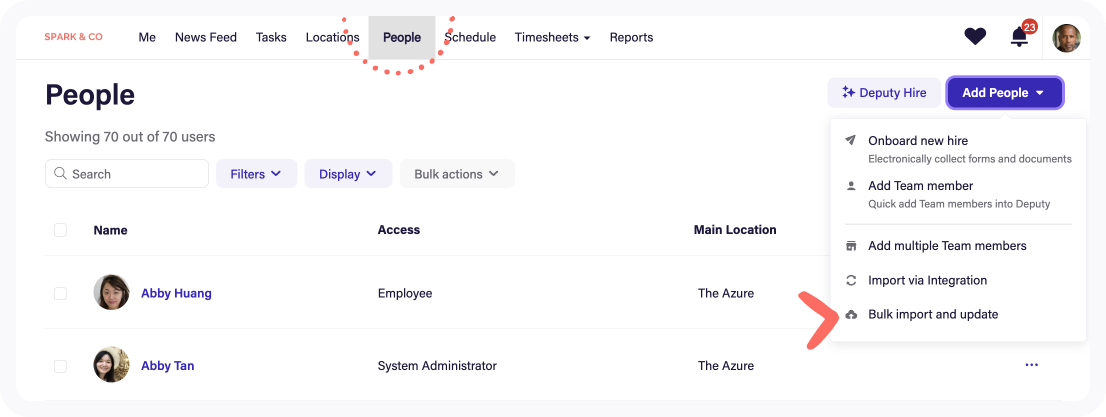Click the Deputy Hire button
This screenshot has height=417, width=1106.
pyautogui.click(x=884, y=93)
